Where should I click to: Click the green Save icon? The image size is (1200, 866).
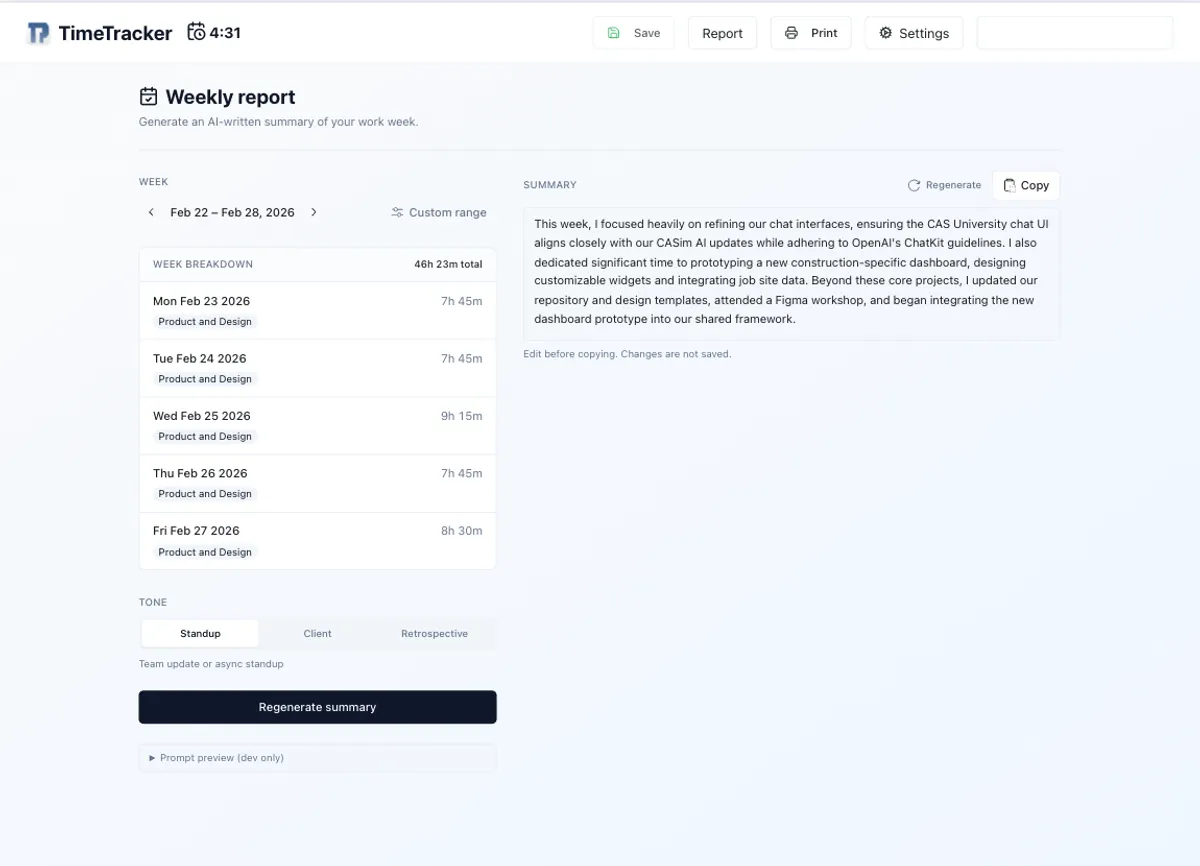pyautogui.click(x=615, y=32)
